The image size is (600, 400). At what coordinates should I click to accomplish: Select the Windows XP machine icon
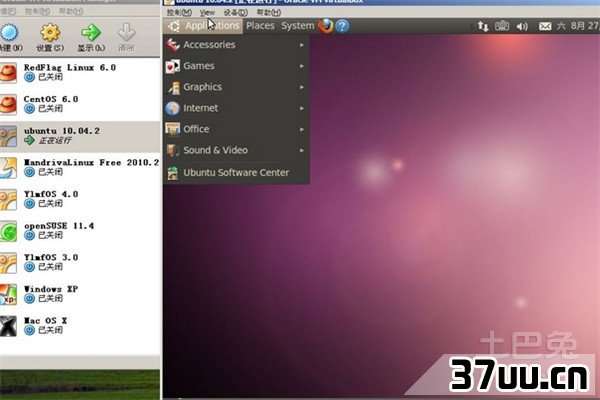(x=8, y=294)
